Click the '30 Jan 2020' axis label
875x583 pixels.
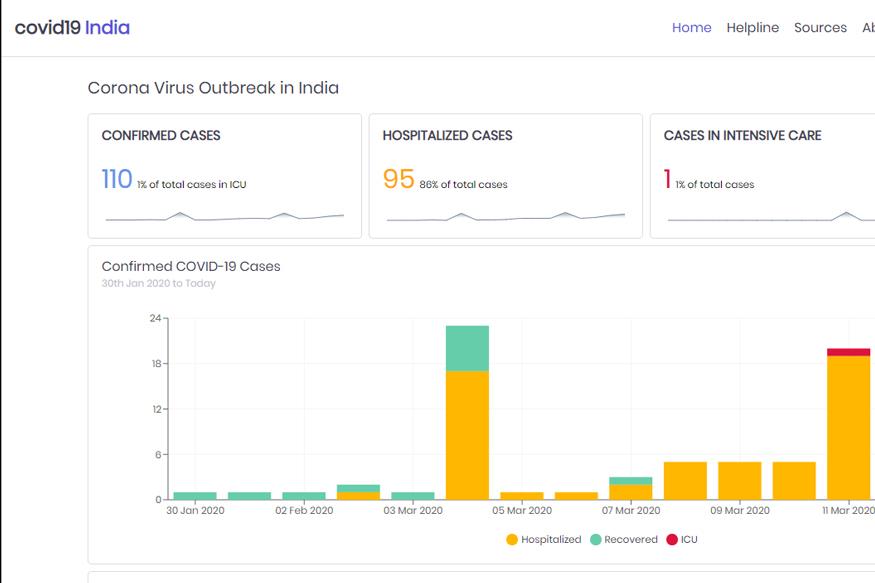[x=195, y=510]
